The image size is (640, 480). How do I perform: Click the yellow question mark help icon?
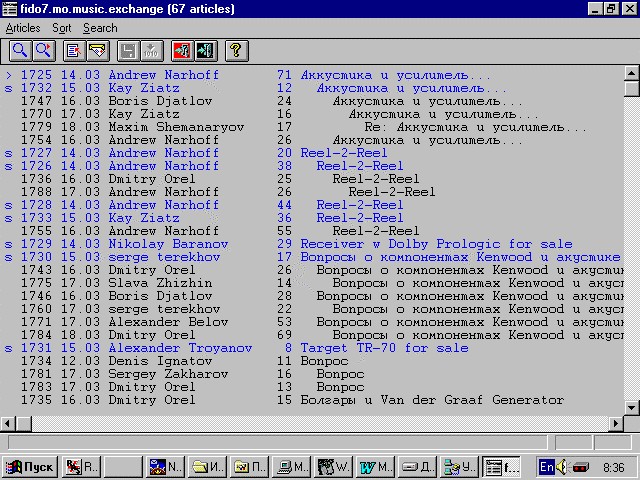tap(236, 50)
